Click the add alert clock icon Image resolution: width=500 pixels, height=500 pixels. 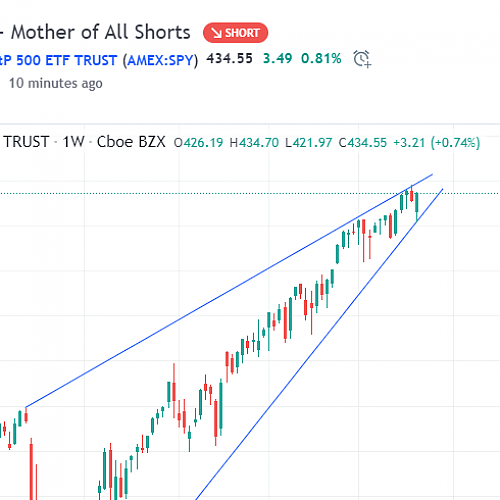(362, 59)
